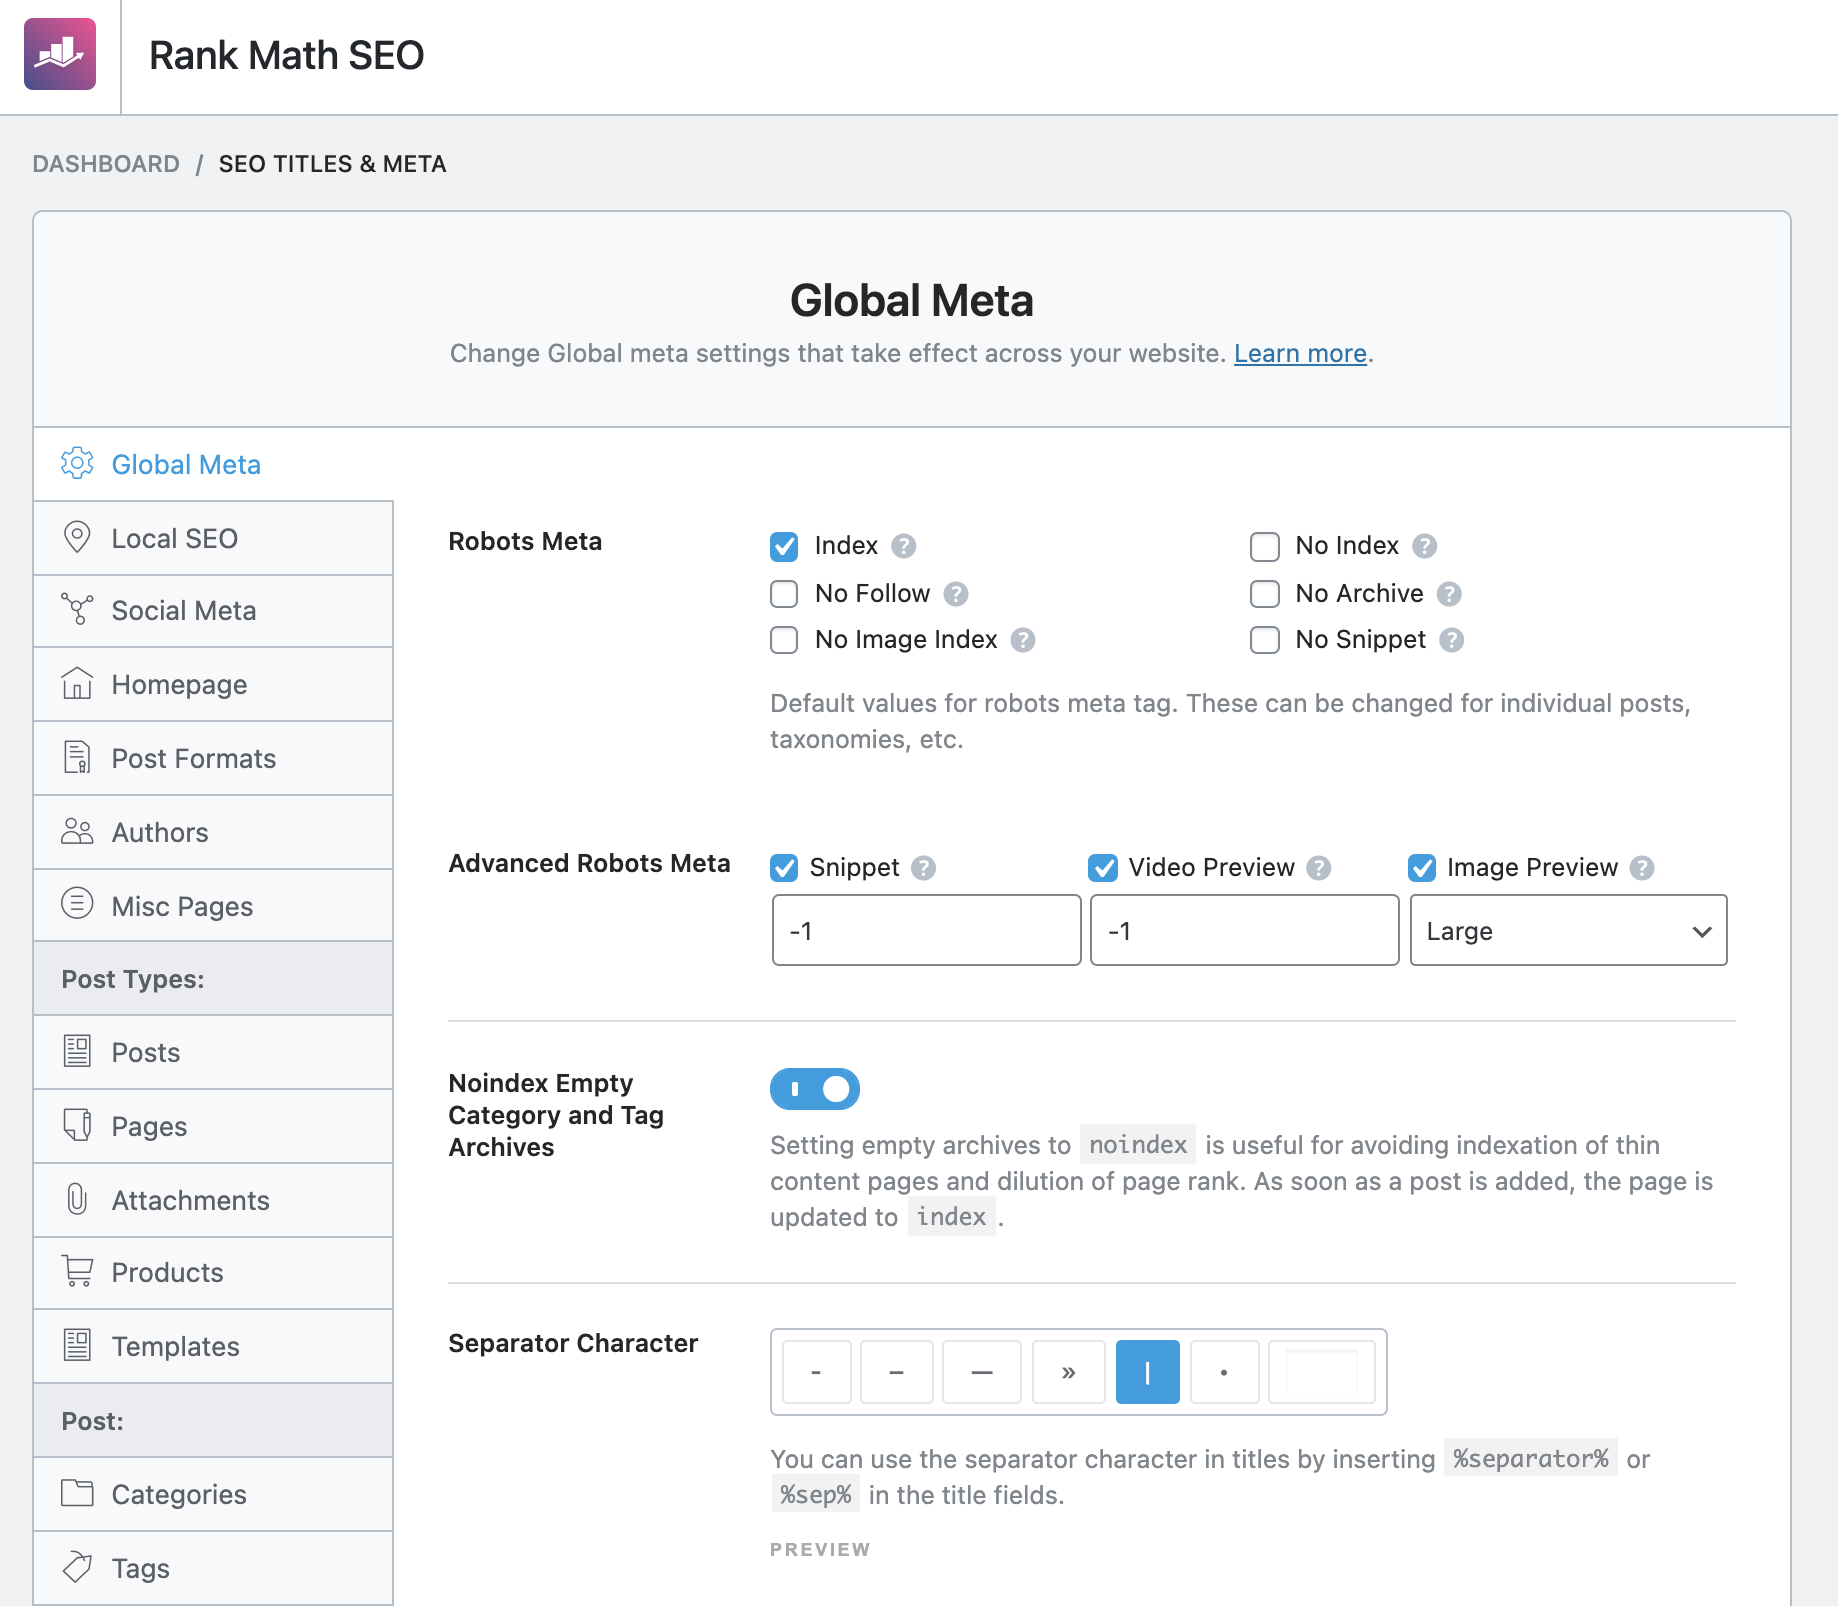Open the Authors settings tab
This screenshot has width=1838, height=1606.
[x=213, y=832]
